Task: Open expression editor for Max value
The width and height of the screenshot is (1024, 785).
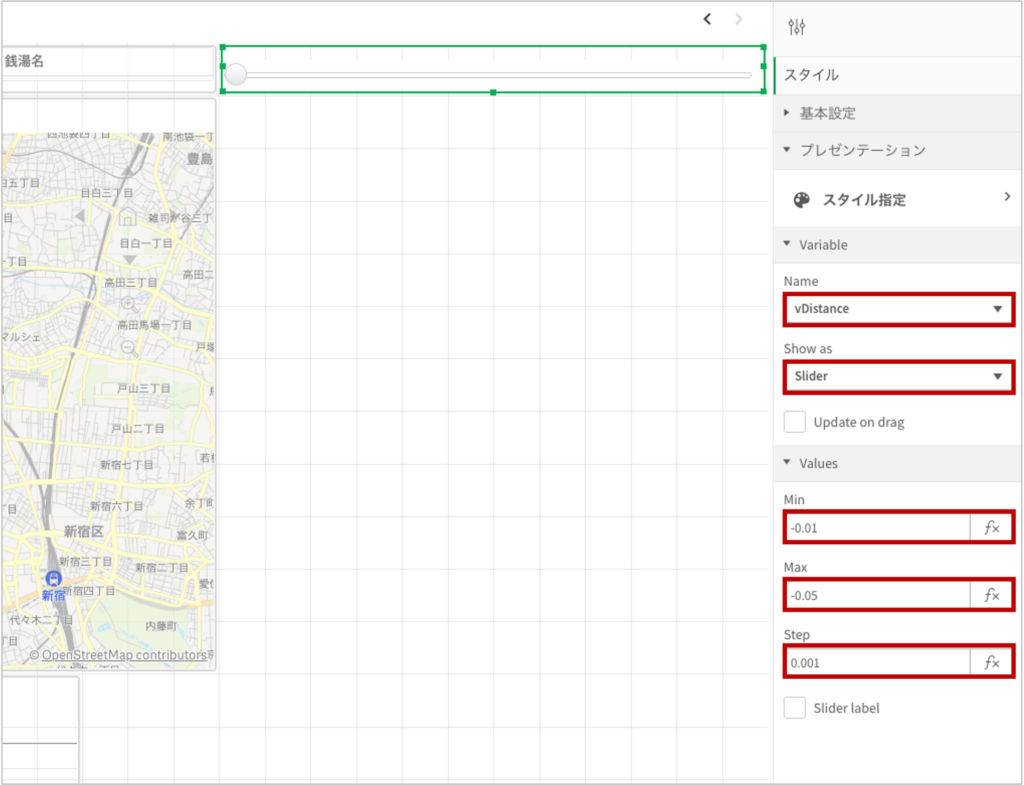Action: 991,595
